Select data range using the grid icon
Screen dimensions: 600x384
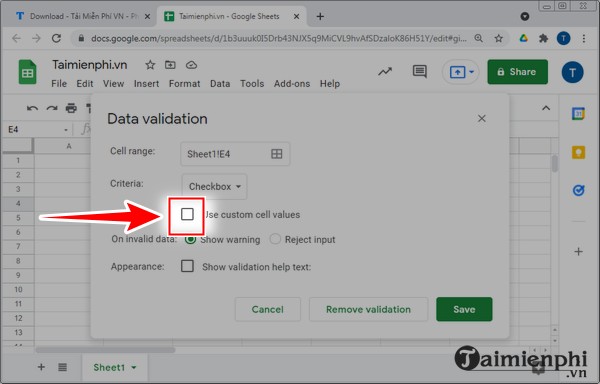(276, 154)
